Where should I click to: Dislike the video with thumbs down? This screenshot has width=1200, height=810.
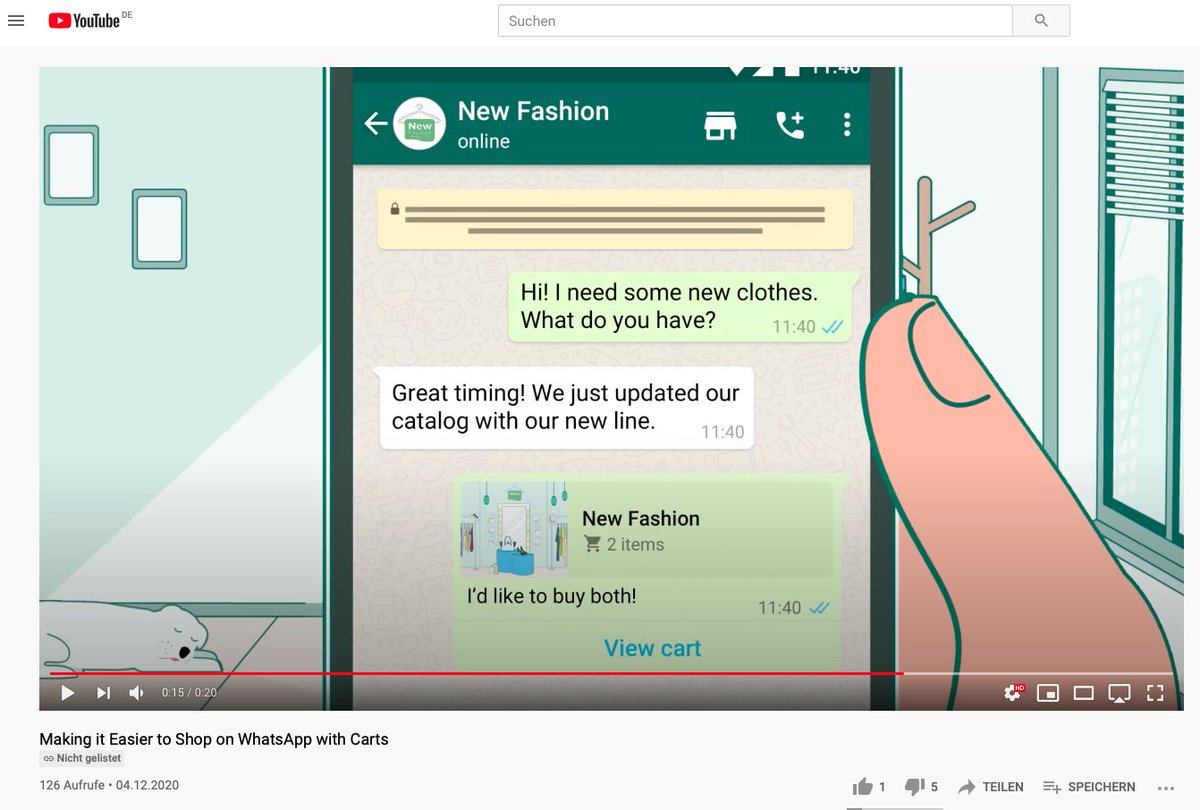[915, 787]
